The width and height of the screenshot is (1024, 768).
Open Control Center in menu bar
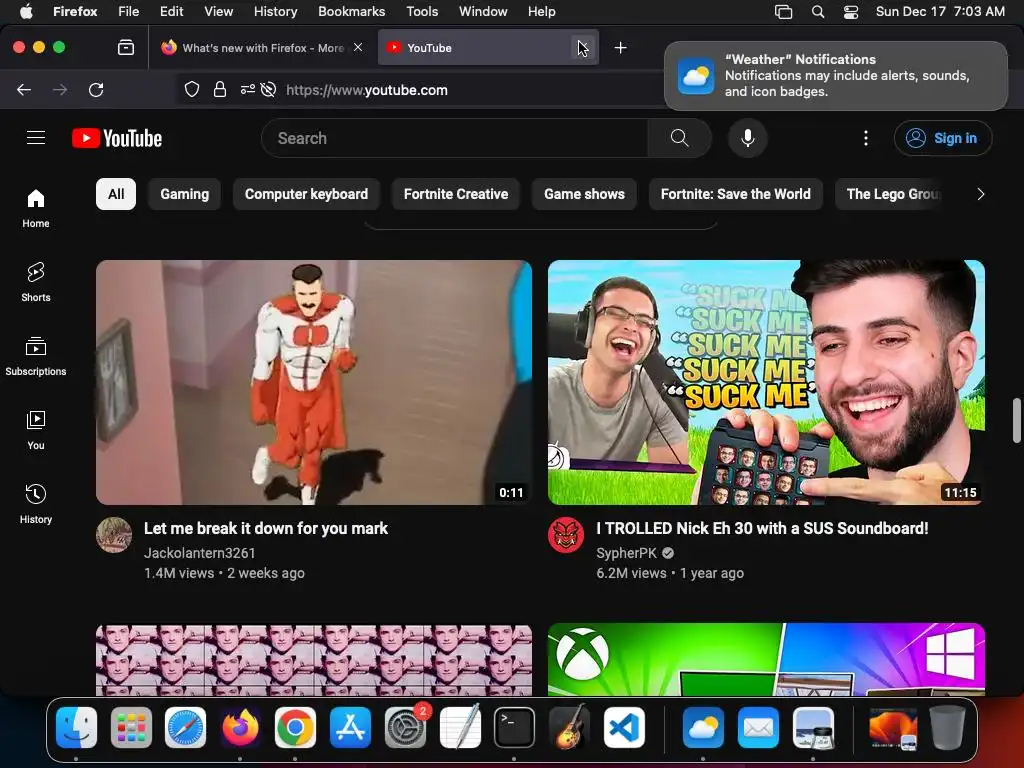point(850,12)
